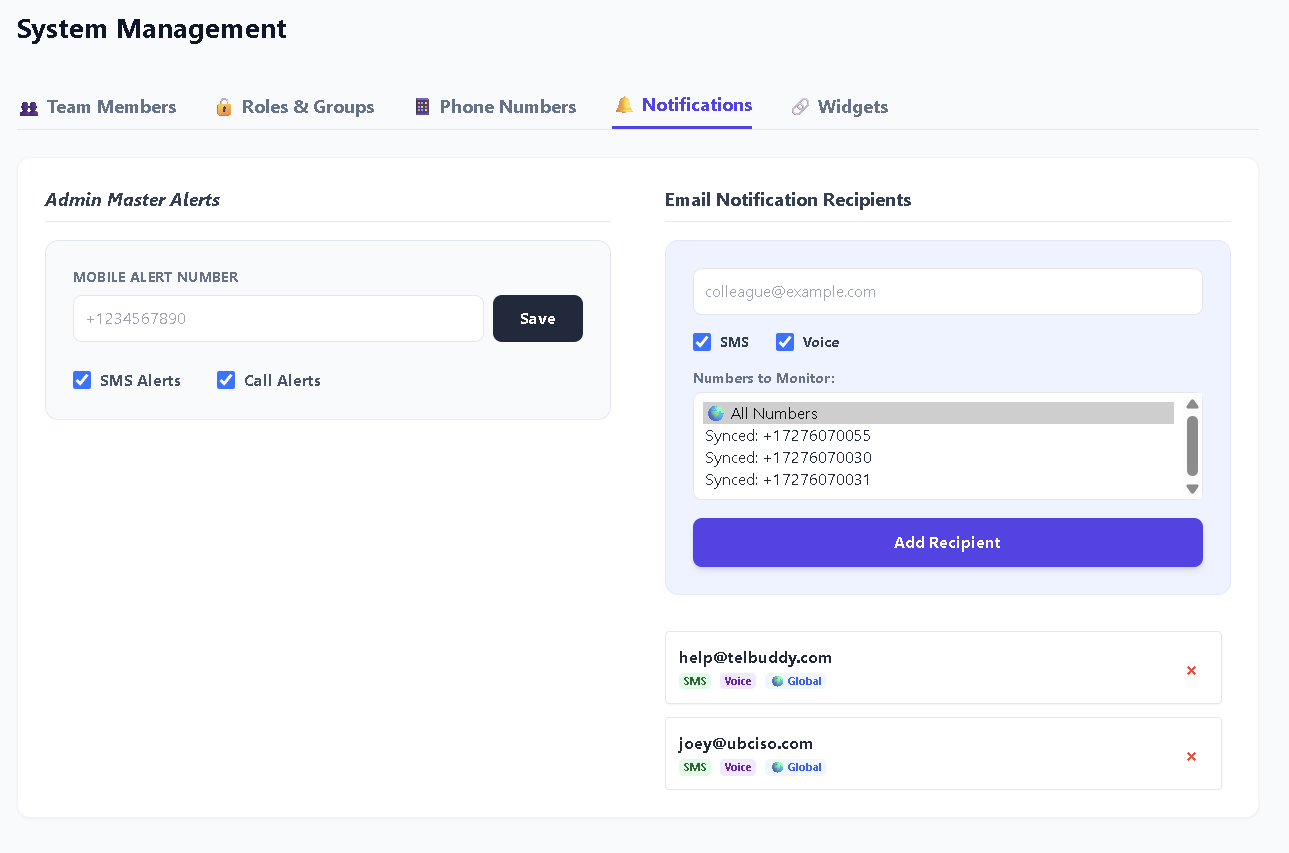Remove the help@telbuddy.com recipient
Viewport: 1289px width, 853px height.
click(x=1191, y=671)
